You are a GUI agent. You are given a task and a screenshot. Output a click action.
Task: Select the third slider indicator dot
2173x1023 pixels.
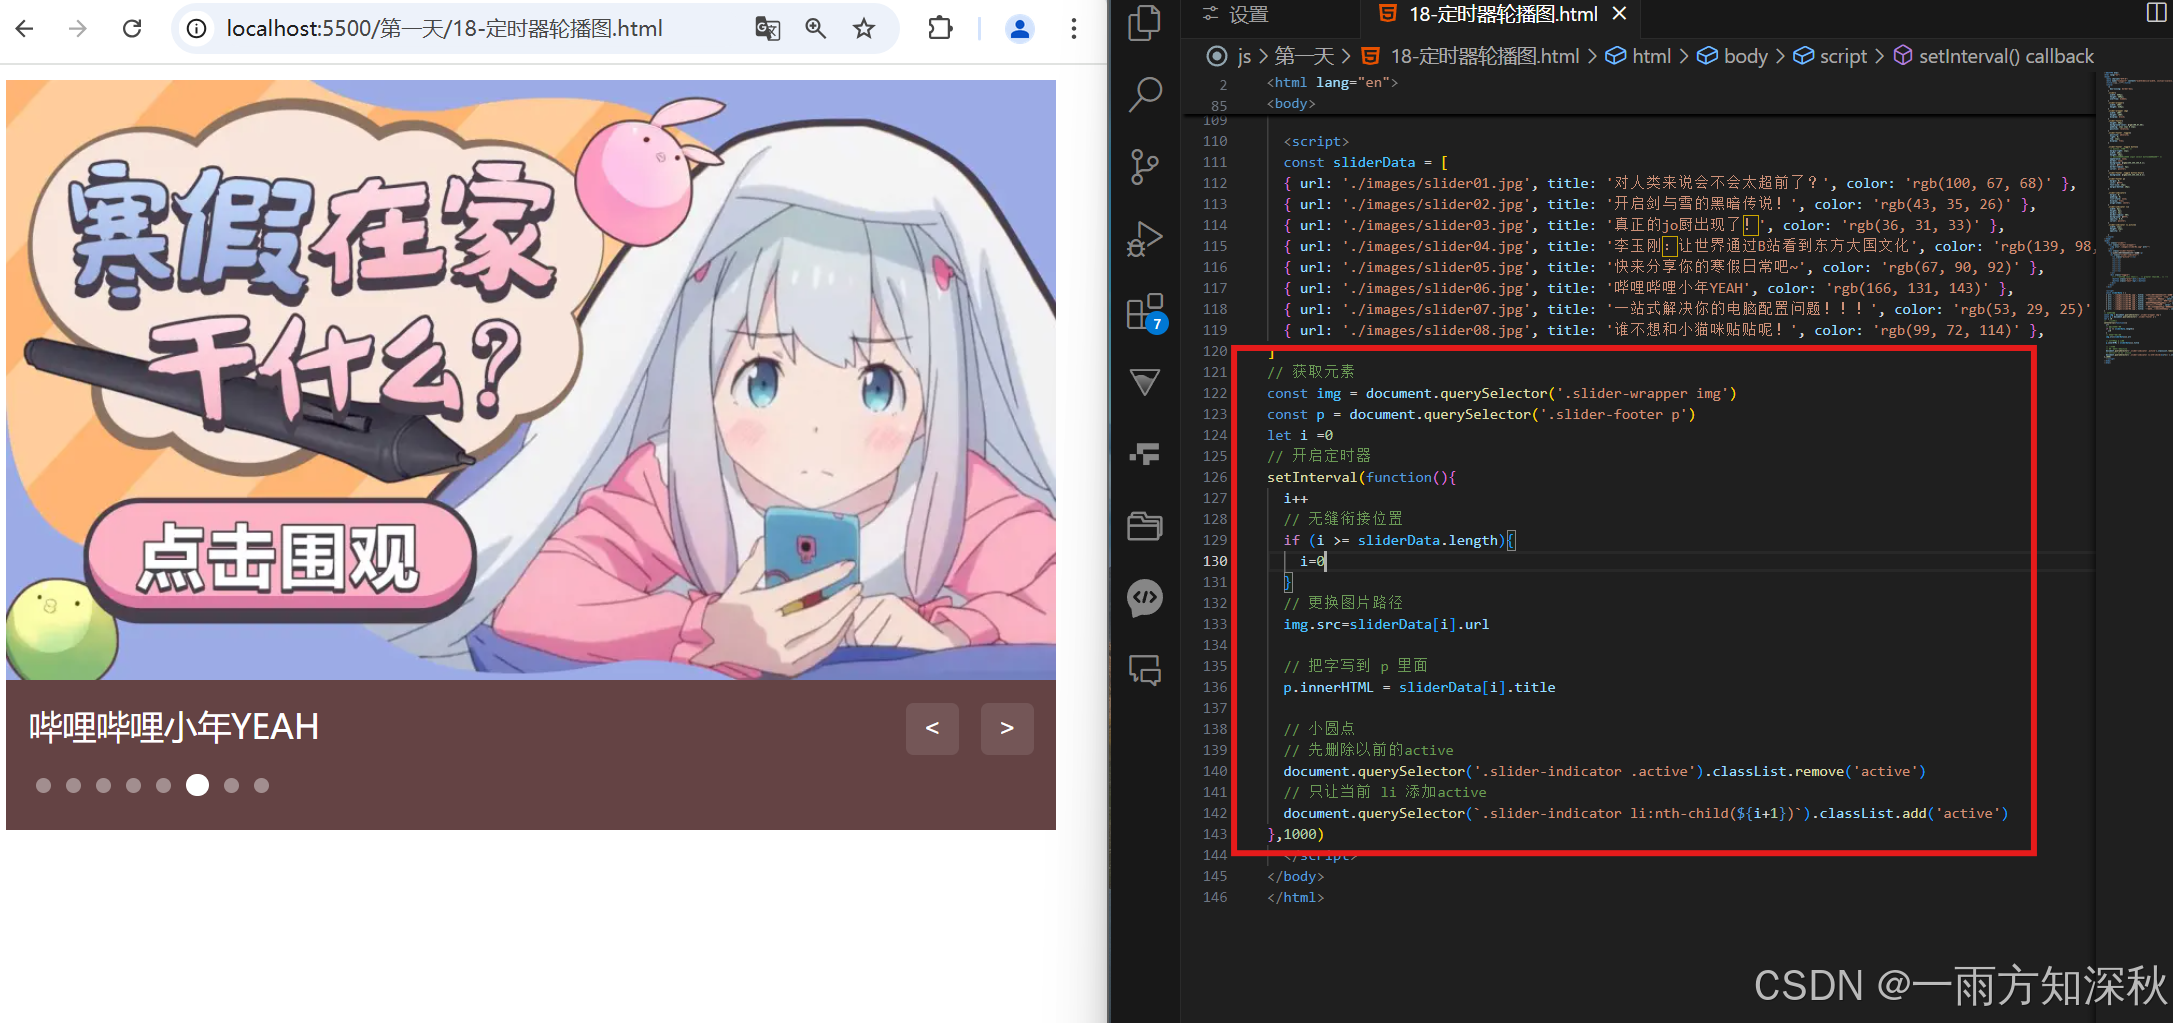(x=103, y=786)
